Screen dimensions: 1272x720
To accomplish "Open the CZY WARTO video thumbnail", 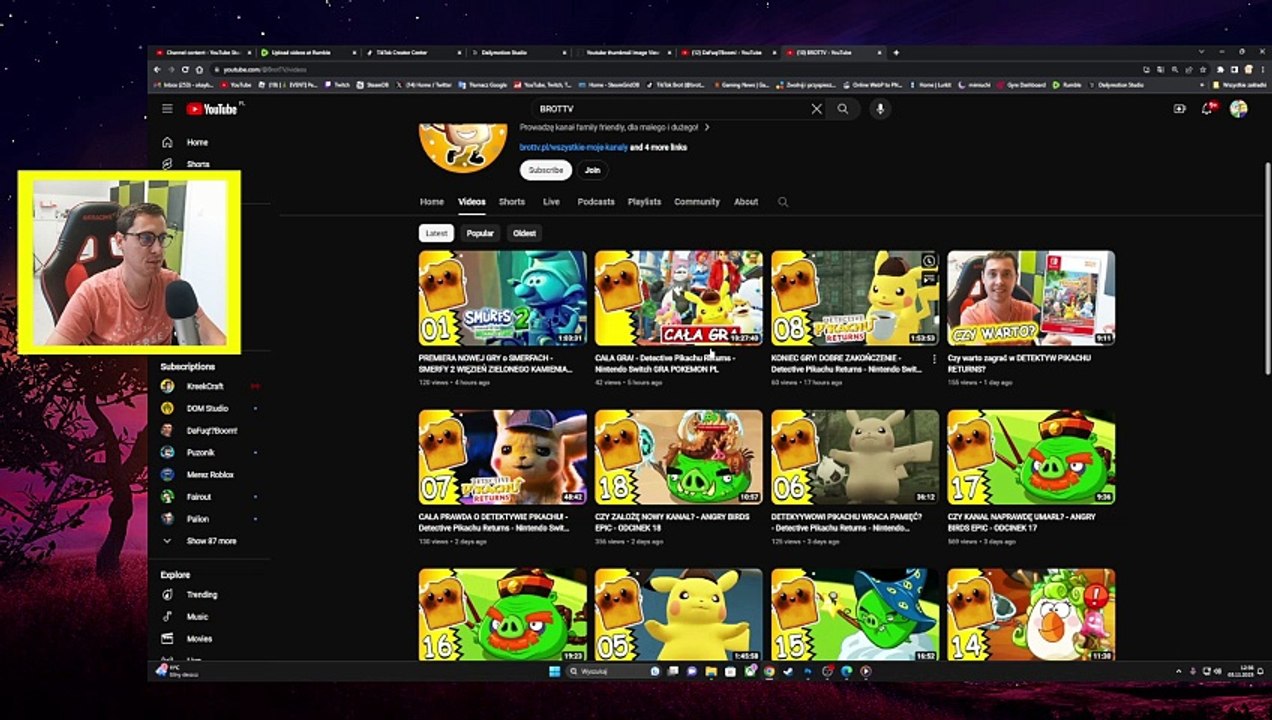I will (x=1031, y=298).
